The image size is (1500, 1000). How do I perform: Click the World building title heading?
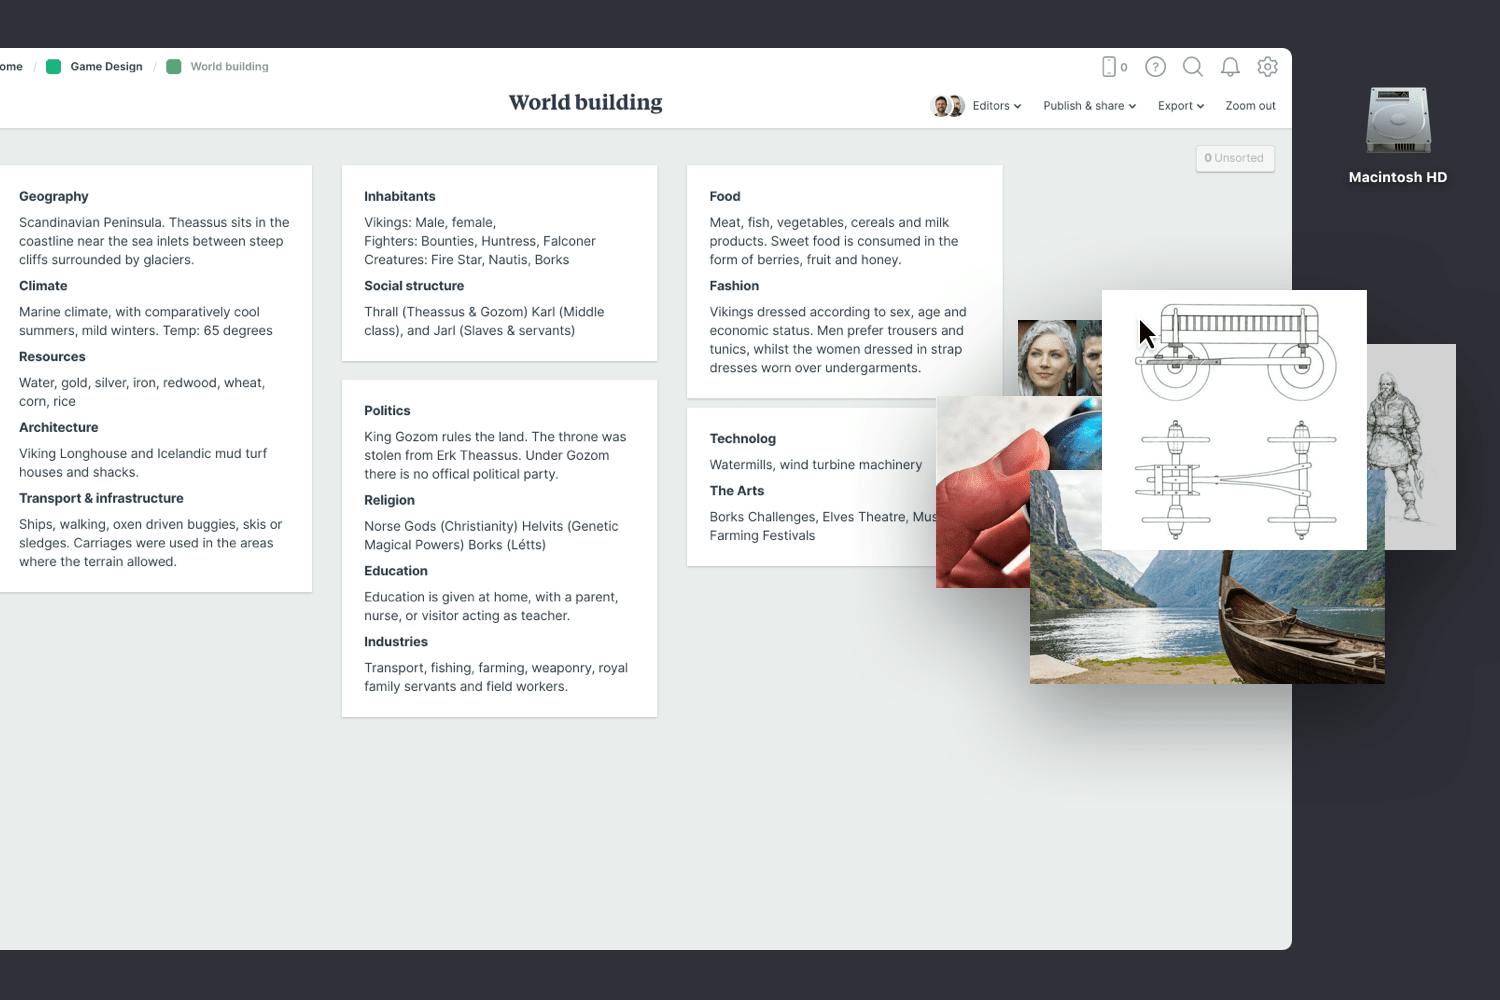[x=585, y=102]
